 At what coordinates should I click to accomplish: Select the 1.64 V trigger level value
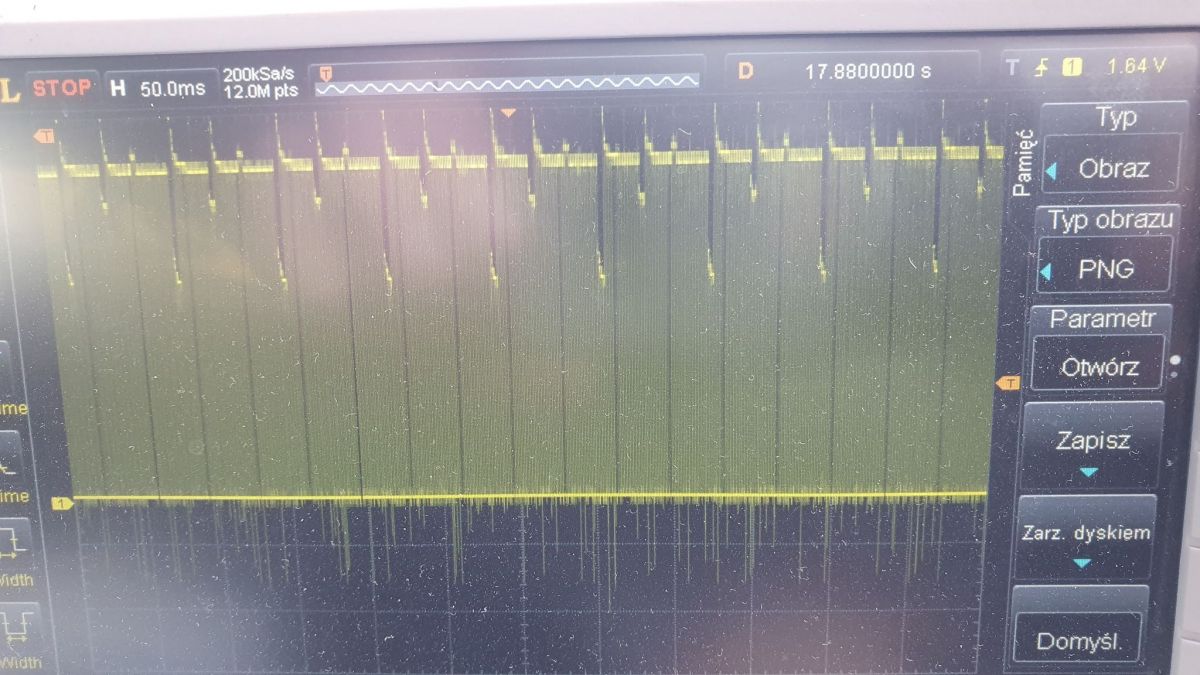point(1136,67)
